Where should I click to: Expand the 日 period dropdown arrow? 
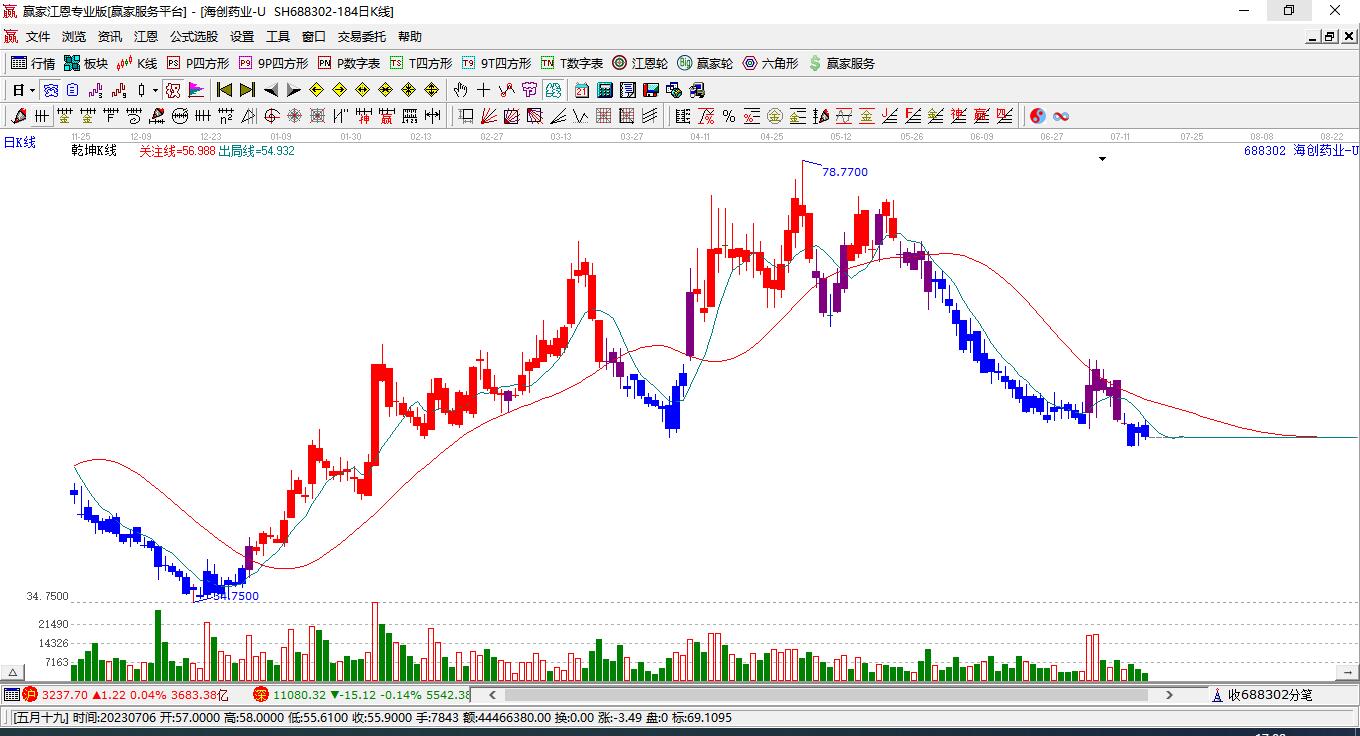point(32,90)
